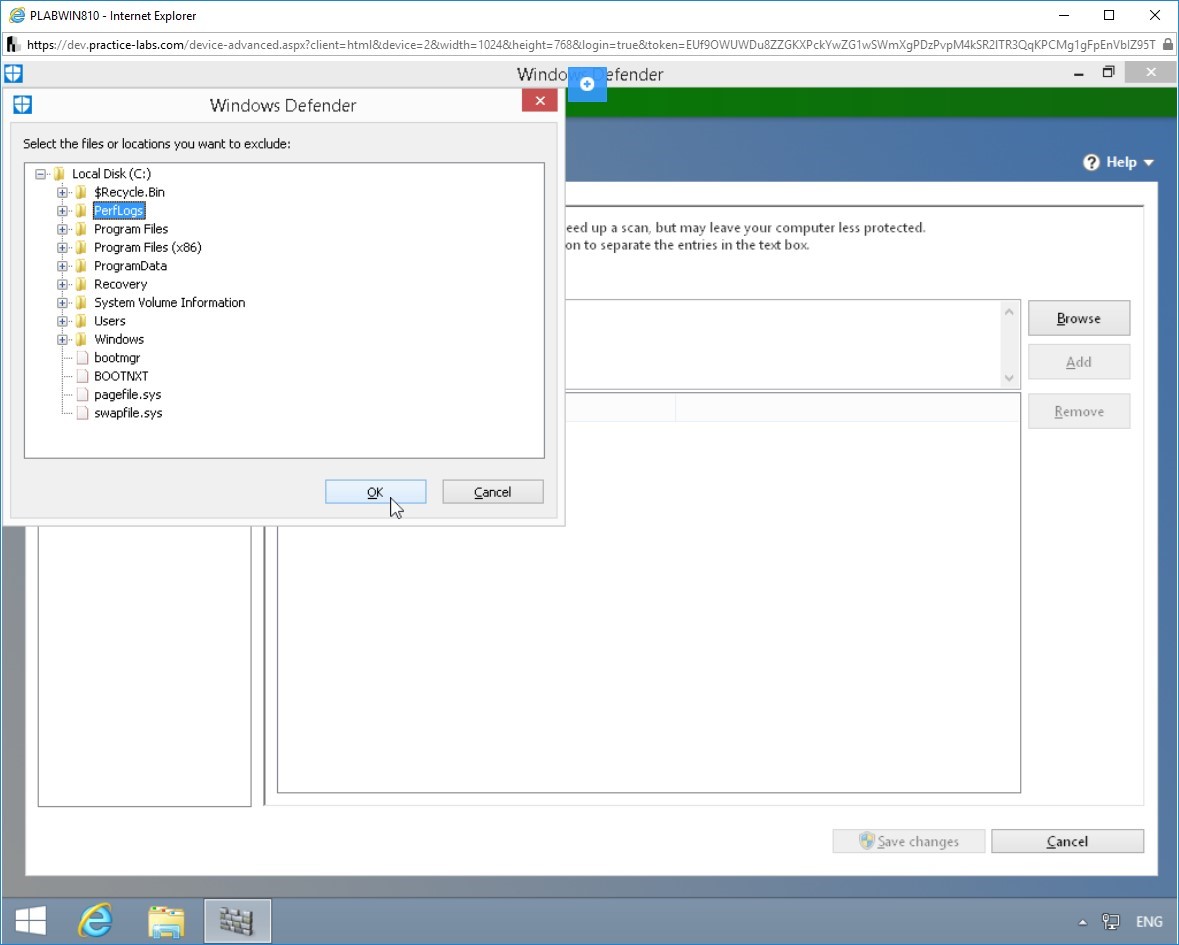The width and height of the screenshot is (1179, 945).
Task: Open the Windows Start menu
Action: pos(31,921)
